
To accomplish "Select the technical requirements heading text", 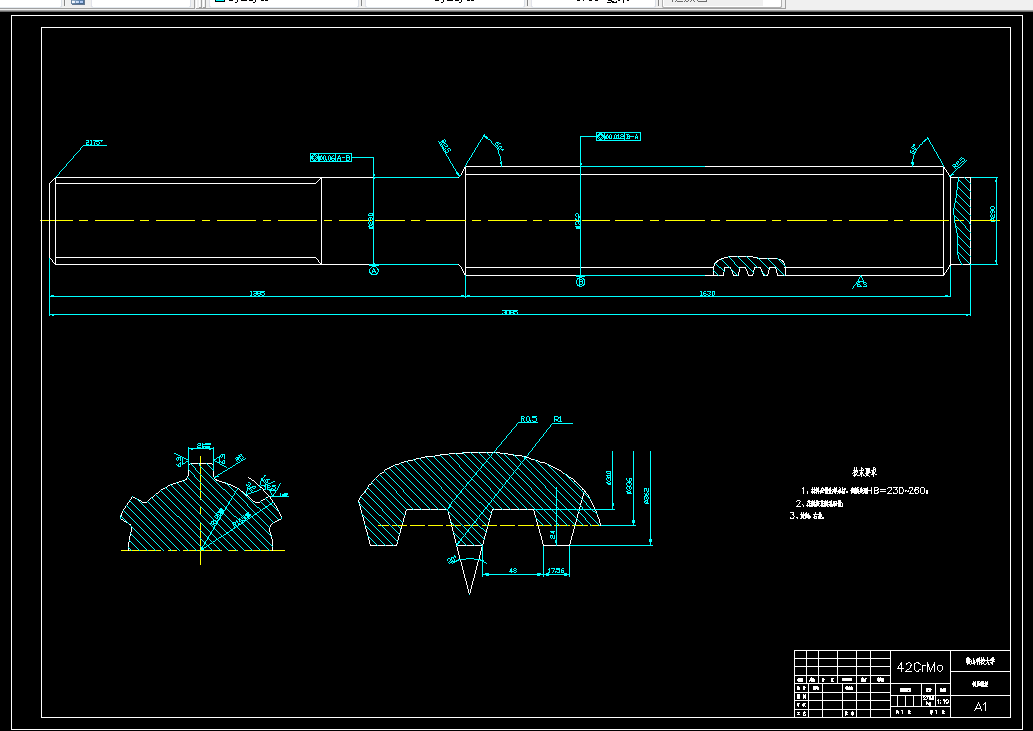I will tap(864, 472).
